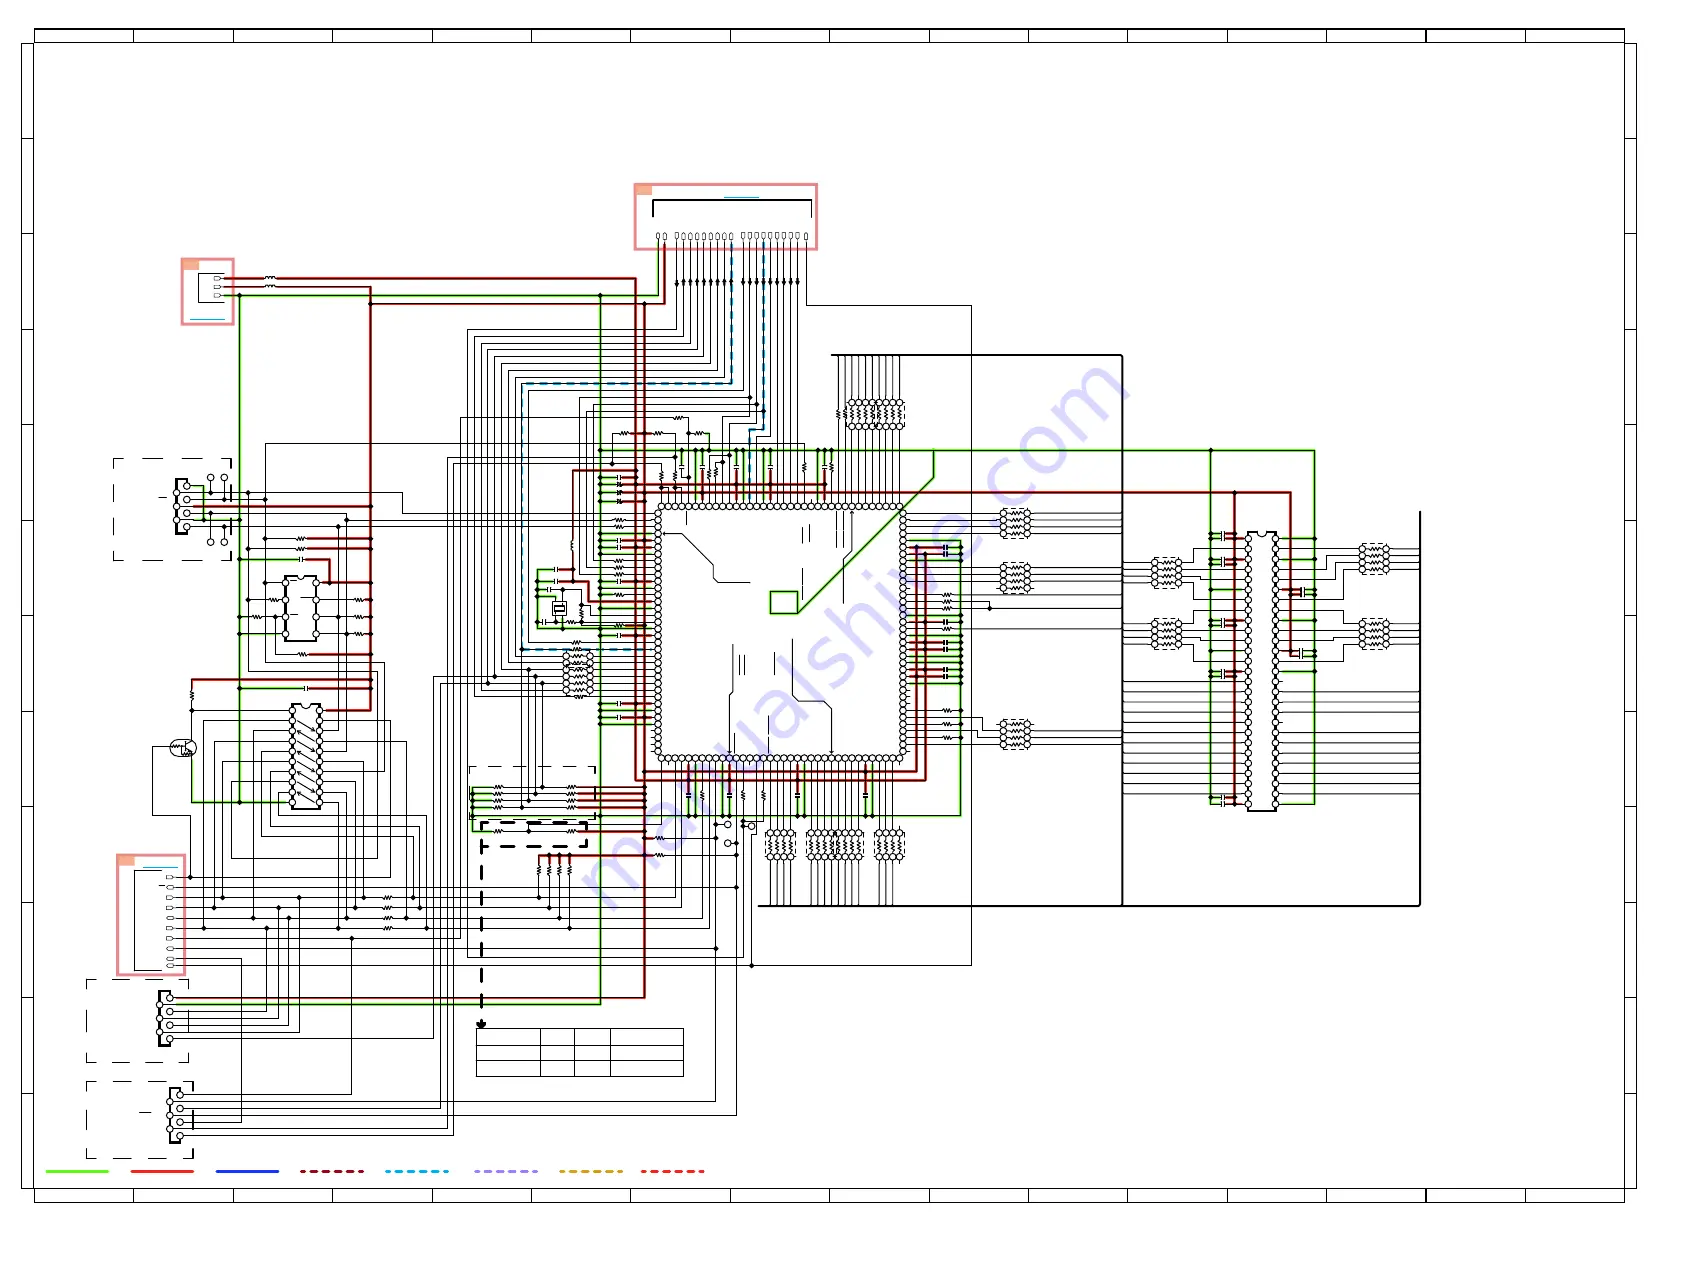This screenshot has width=1701, height=1263.
Task: Click the tall pink-bordered connector at lower left
Action: 151,914
